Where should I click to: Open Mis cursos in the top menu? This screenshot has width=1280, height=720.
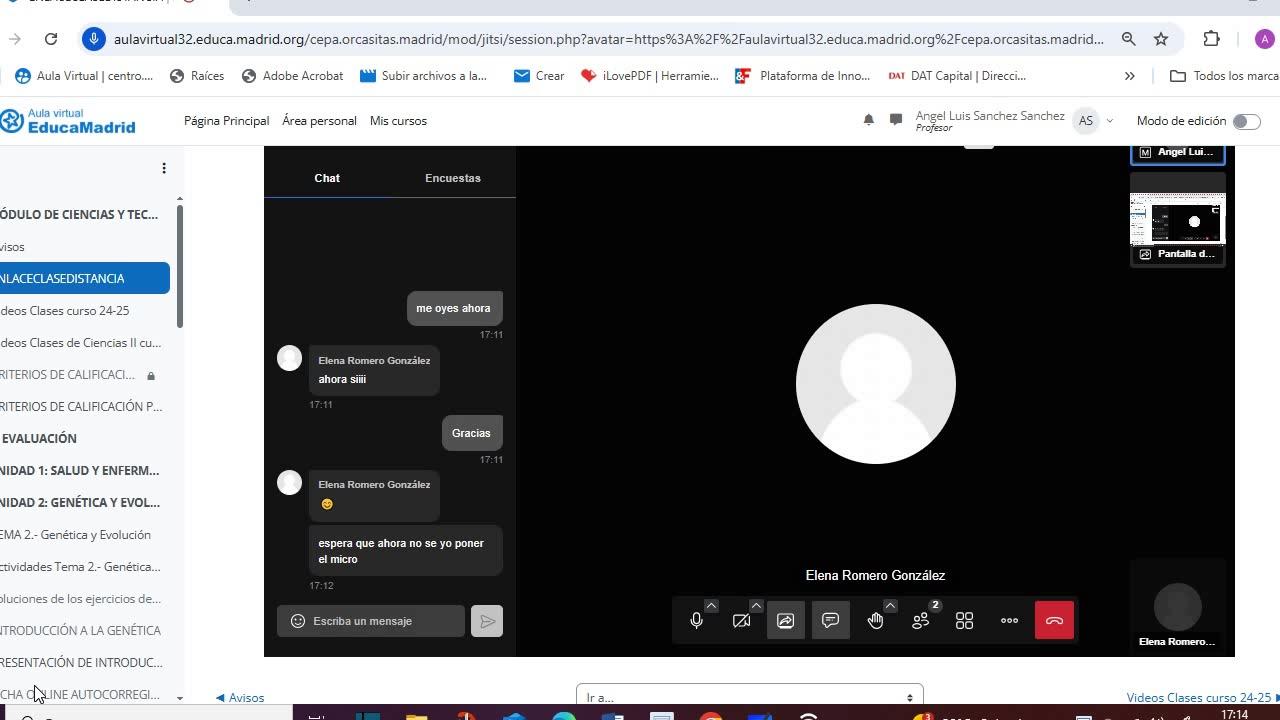[398, 121]
